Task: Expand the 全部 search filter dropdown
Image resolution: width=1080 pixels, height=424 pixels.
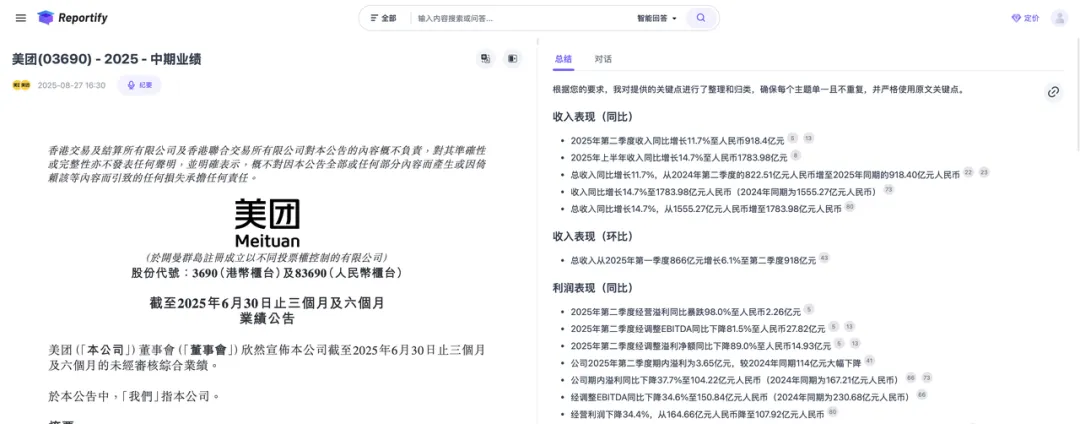Action: pyautogui.click(x=383, y=18)
